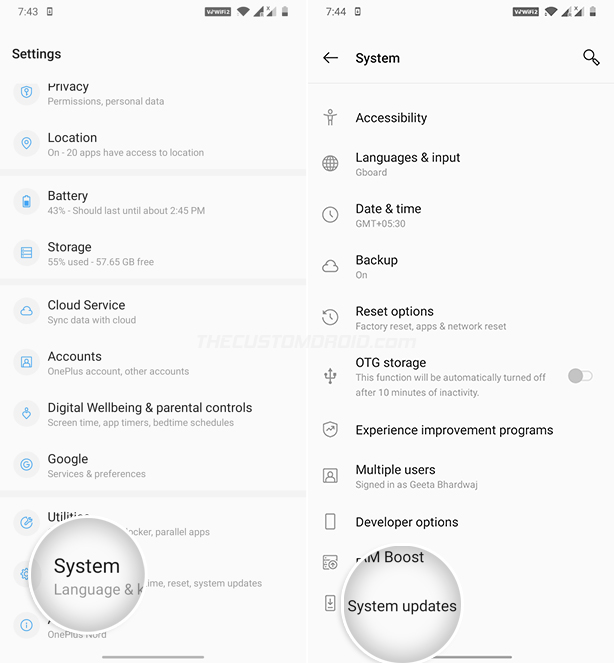Toggle the OTG storage switch
The height and width of the screenshot is (663, 614).
(580, 375)
